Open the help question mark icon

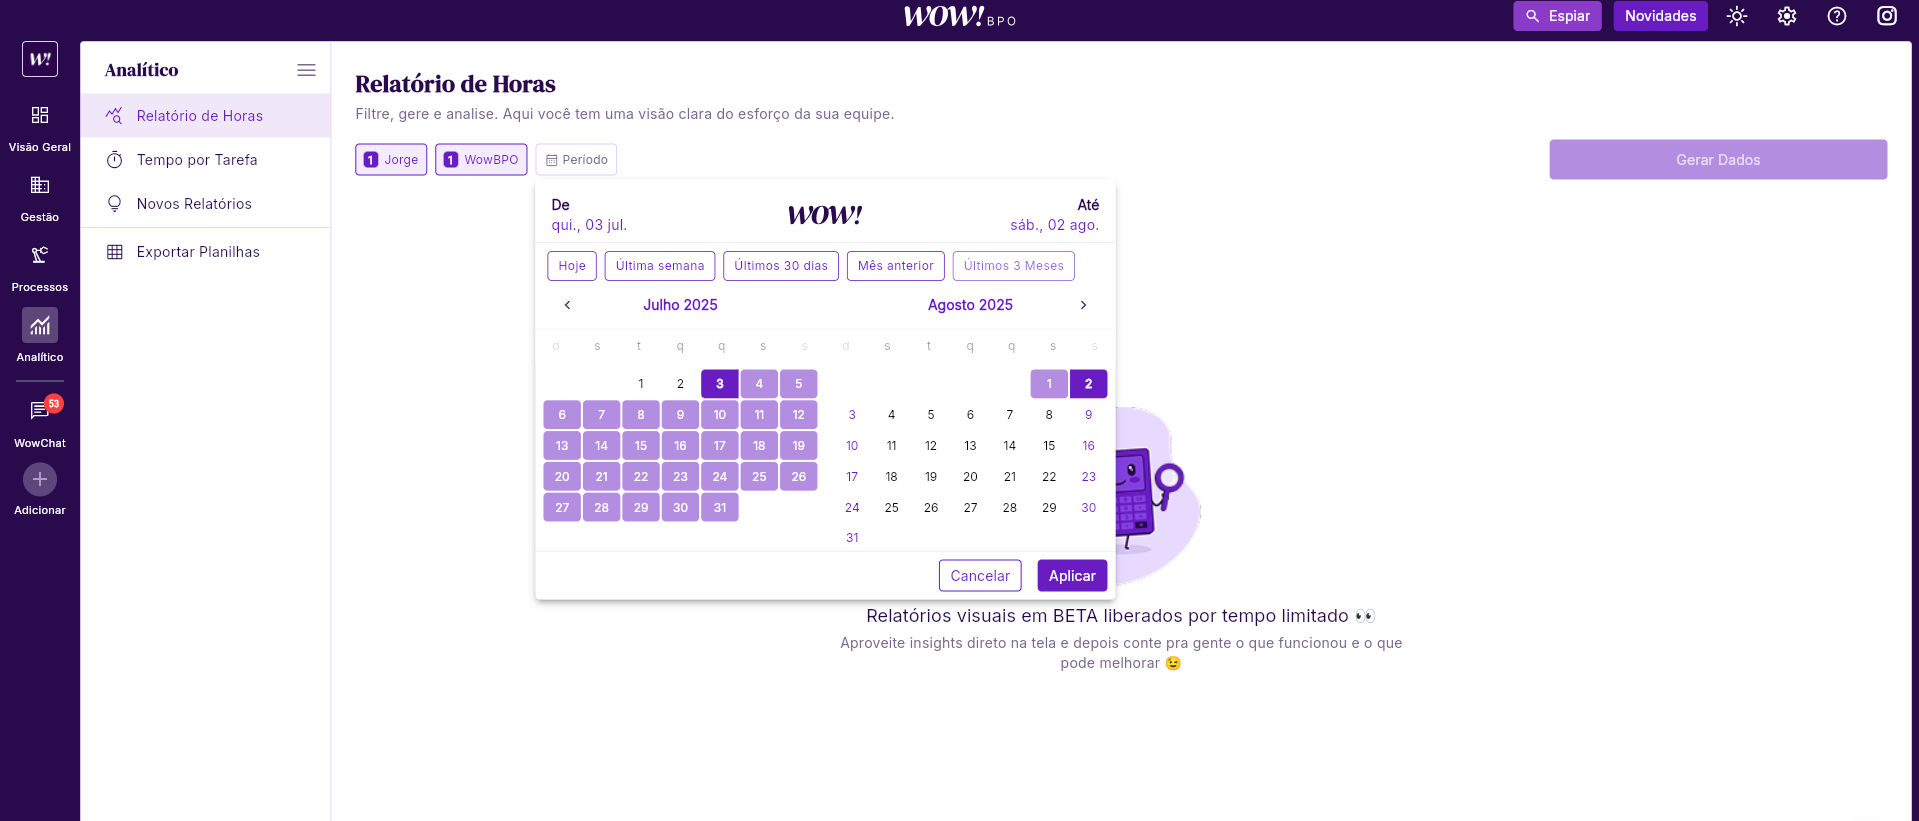coord(1837,16)
